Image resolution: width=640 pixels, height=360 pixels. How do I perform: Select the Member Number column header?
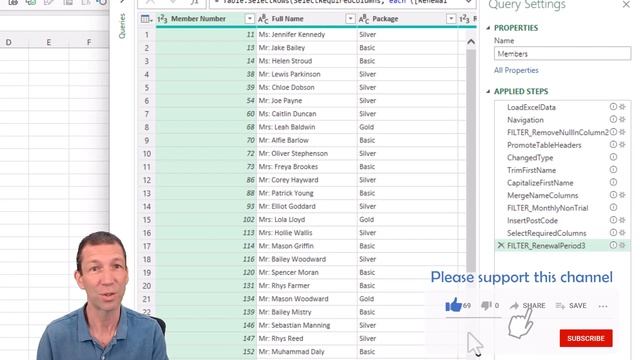(198, 19)
